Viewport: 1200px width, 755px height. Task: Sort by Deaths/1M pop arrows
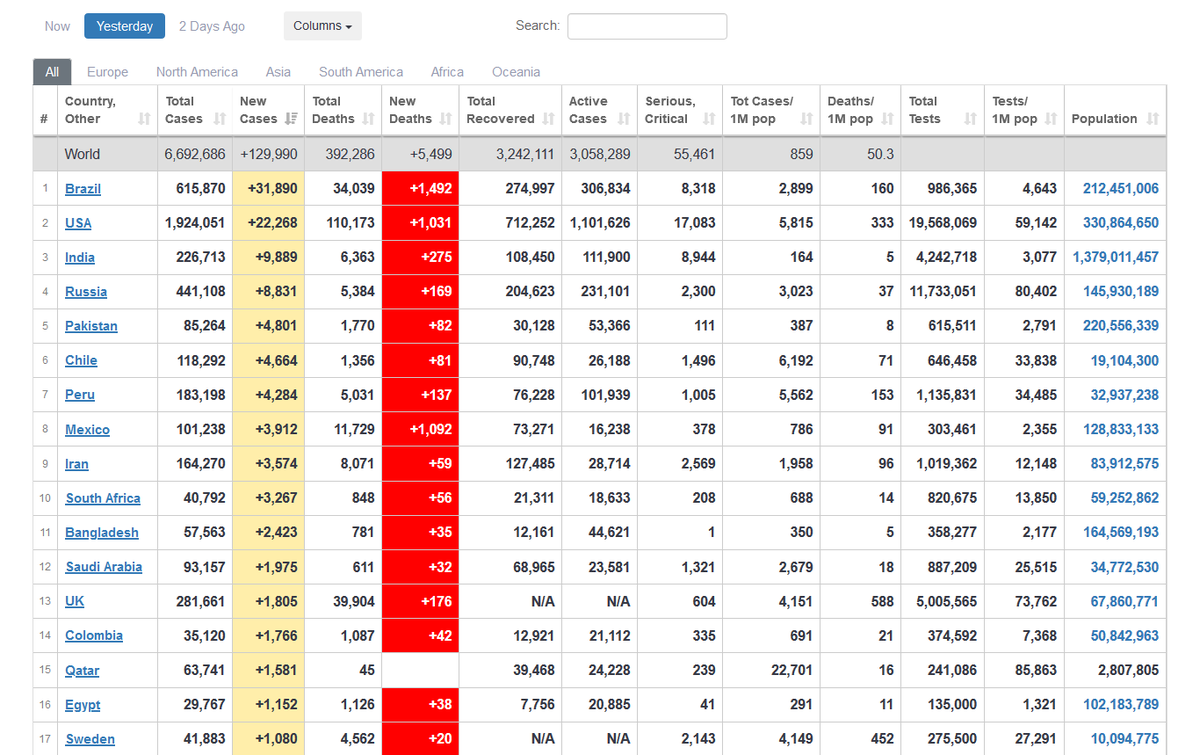887,119
